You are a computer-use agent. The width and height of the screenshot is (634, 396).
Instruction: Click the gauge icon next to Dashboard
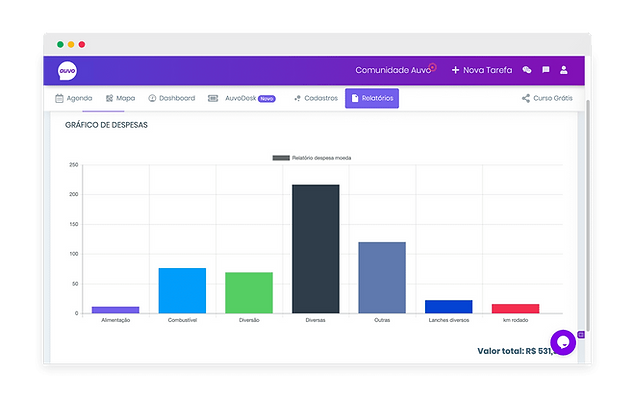[x=152, y=98]
